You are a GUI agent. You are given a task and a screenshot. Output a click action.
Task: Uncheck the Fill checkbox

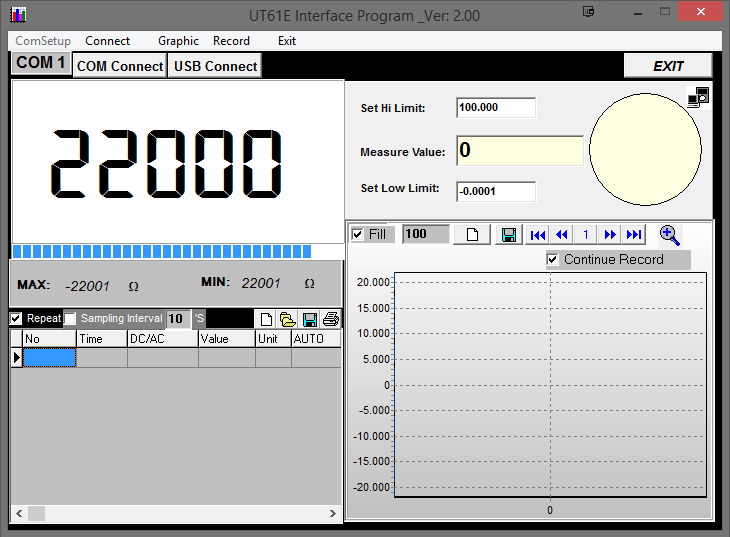[357, 234]
